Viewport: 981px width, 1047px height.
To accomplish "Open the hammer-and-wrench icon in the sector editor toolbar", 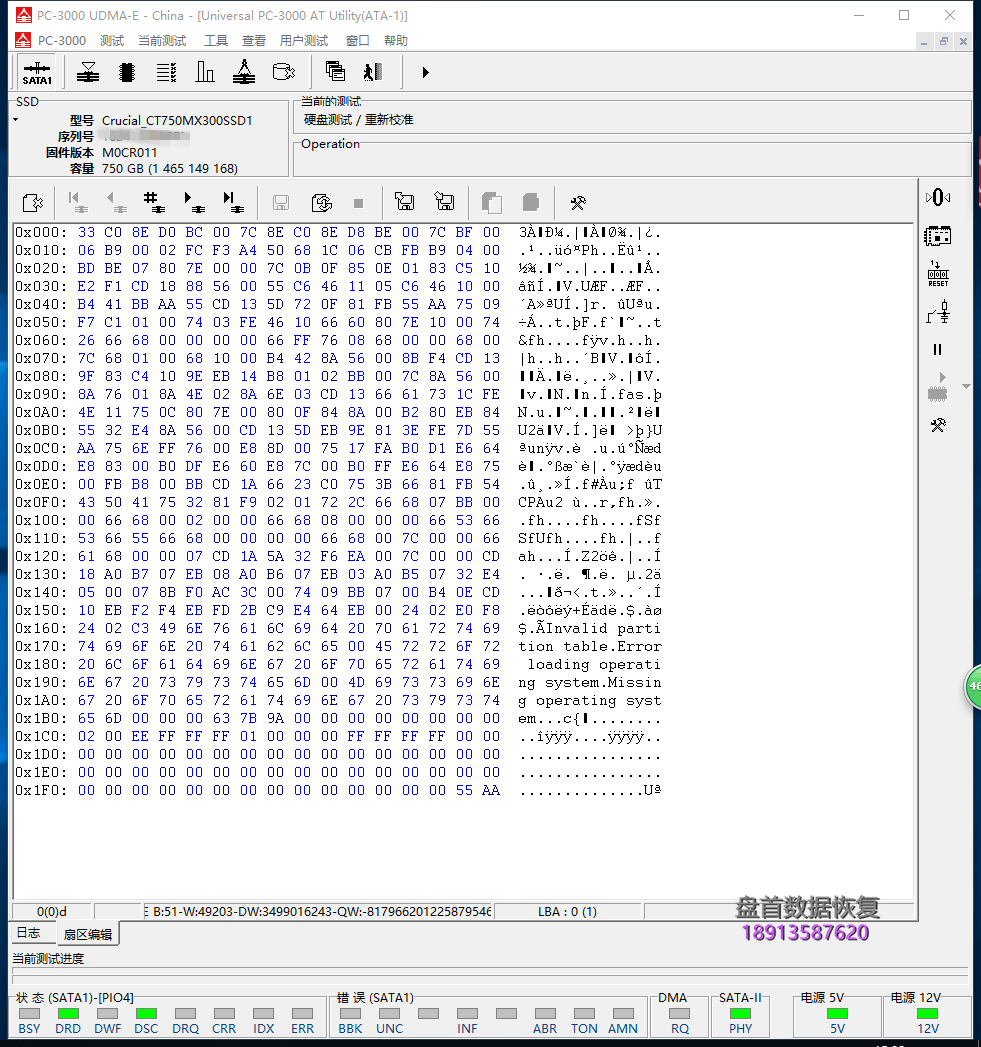I will click(x=578, y=203).
